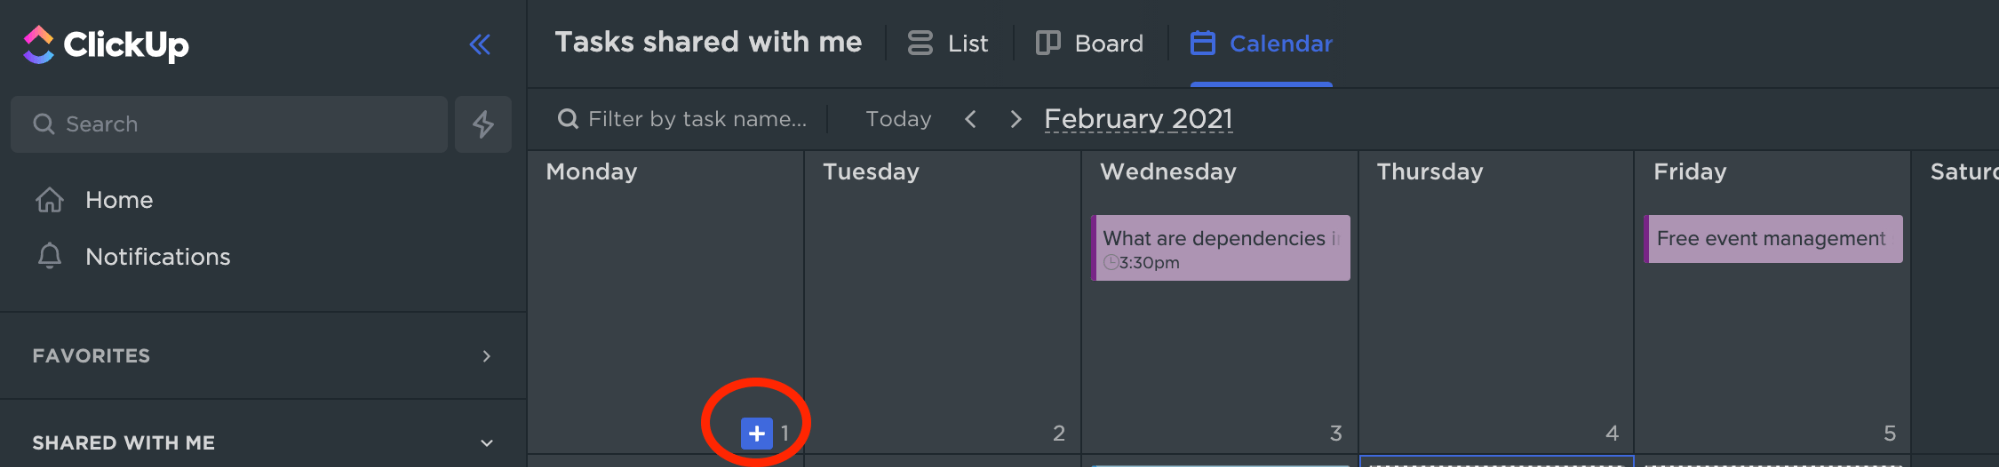
Task: Click the Home house icon
Action: coord(49,200)
